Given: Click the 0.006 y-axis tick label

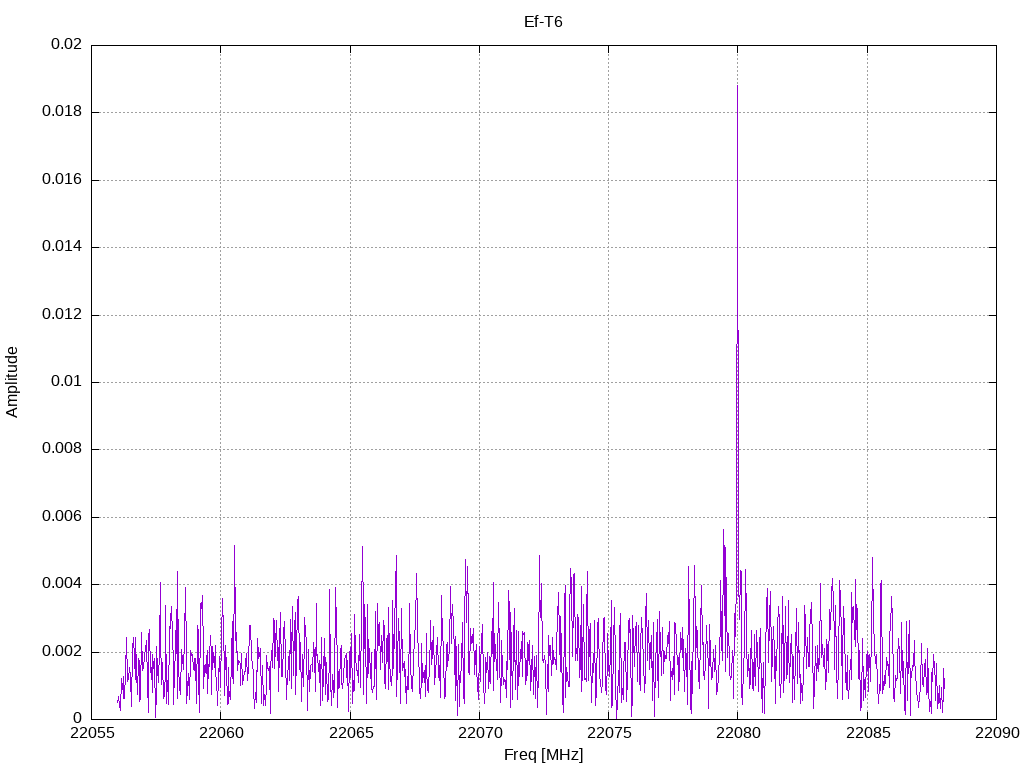Looking at the screenshot, I should pos(61,517).
